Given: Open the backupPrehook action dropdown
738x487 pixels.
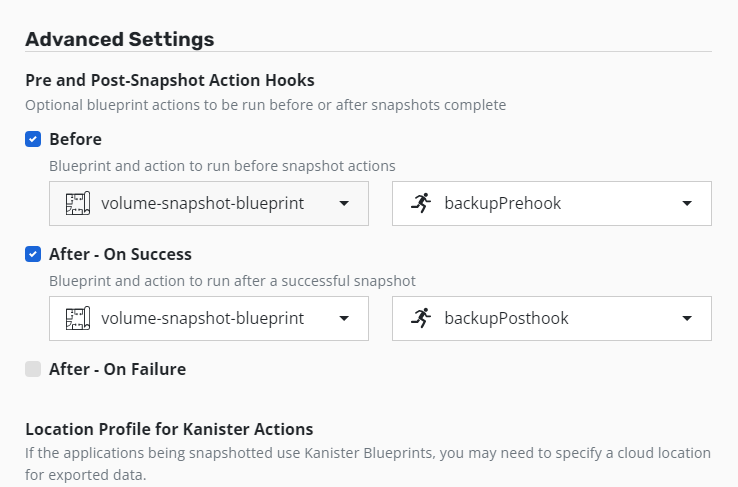Looking at the screenshot, I should (x=552, y=203).
